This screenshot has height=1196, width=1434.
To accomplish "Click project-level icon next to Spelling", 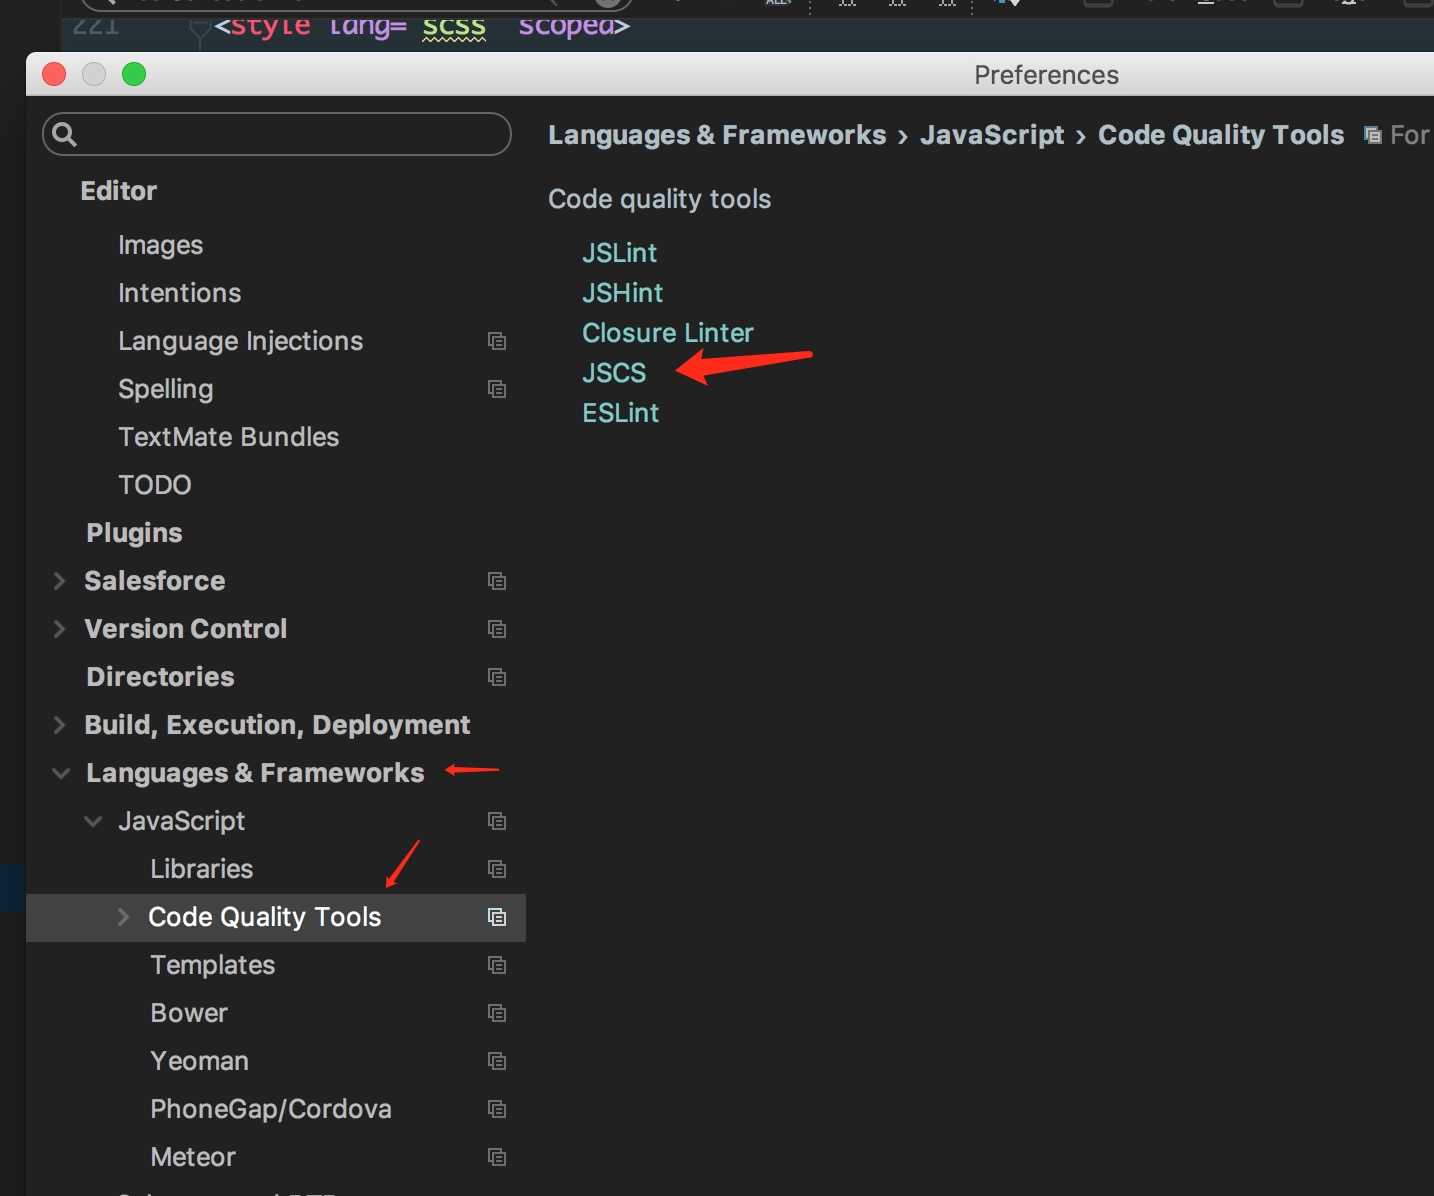I will click(497, 389).
